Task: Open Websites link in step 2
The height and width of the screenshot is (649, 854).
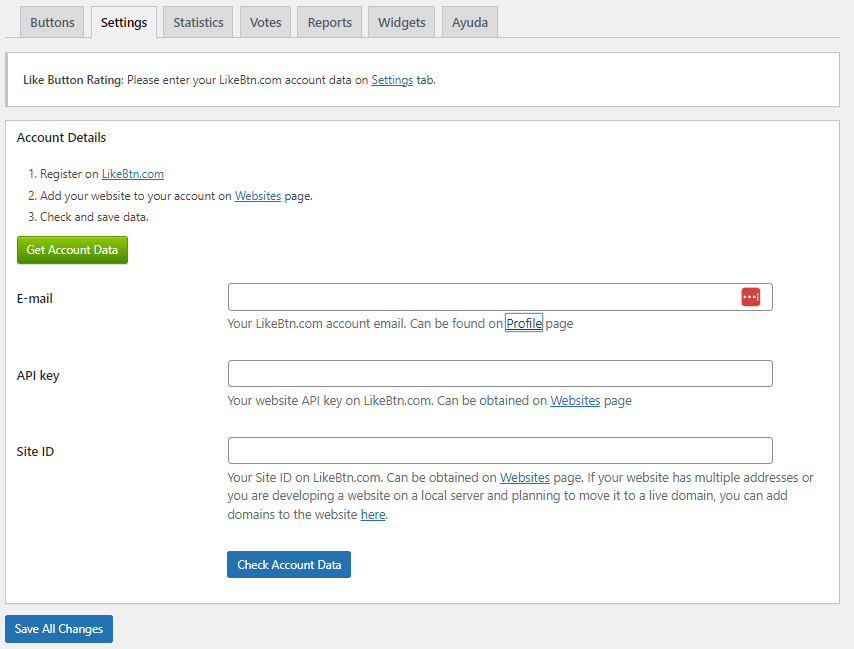Action: (258, 196)
